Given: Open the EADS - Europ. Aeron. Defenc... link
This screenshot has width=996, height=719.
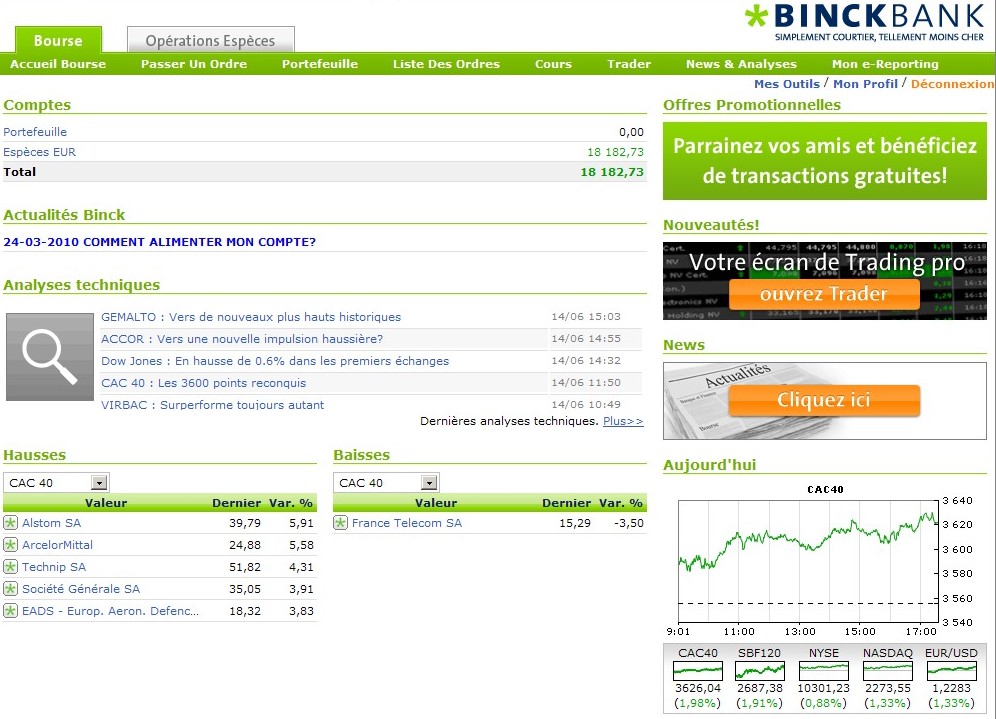Looking at the screenshot, I should tap(111, 611).
